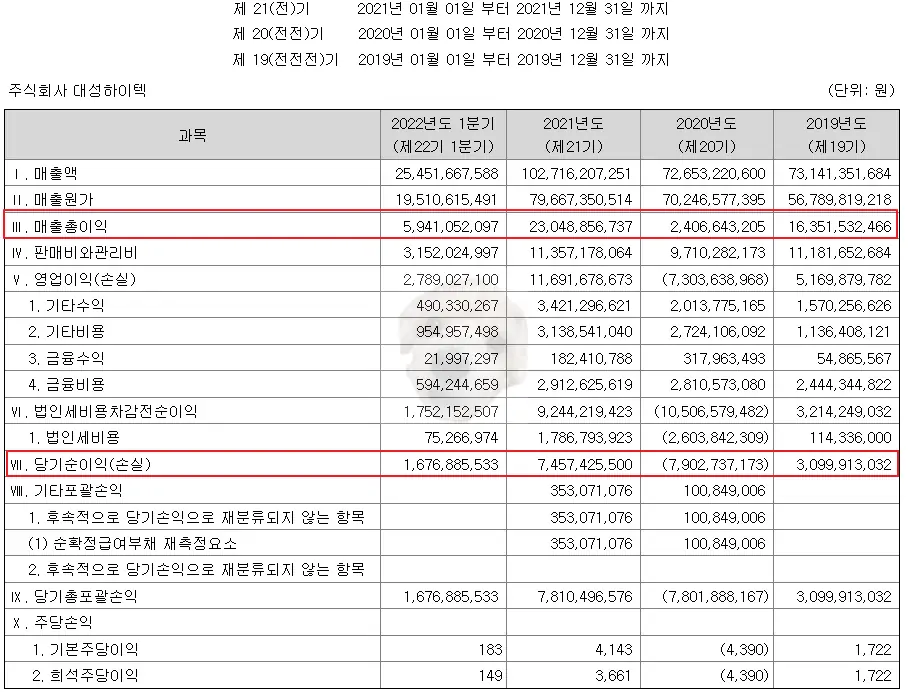The width and height of the screenshot is (908, 692).
Task: Click operating profit 5,169,879,782
Action: (844, 279)
